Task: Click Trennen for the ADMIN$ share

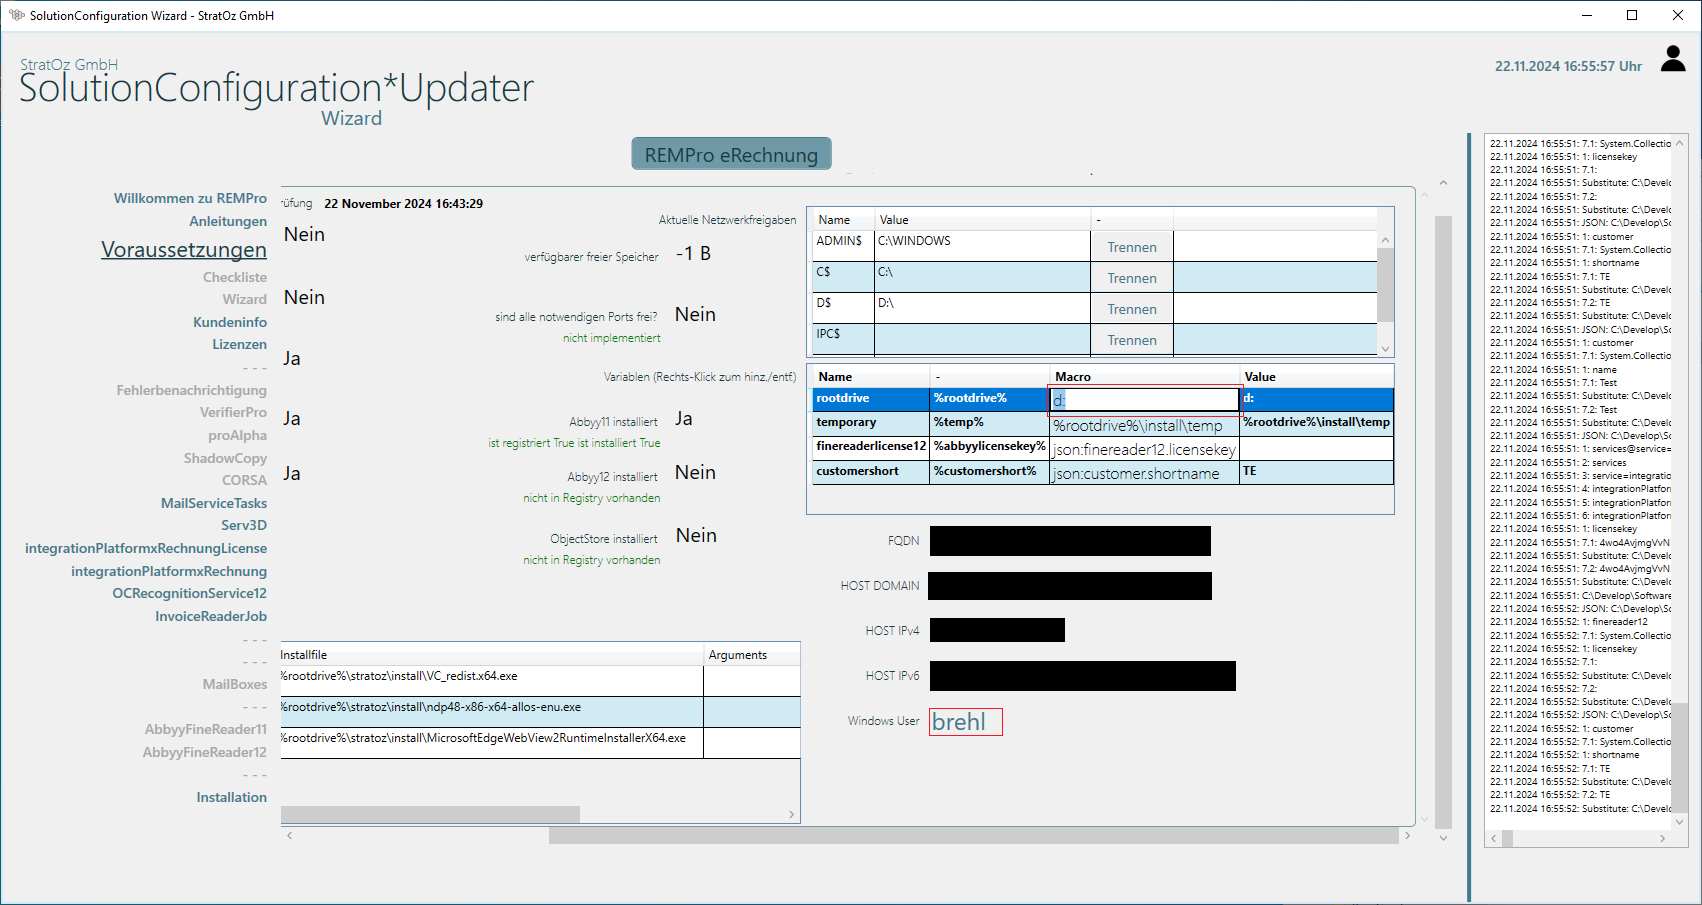Action: tap(1131, 247)
